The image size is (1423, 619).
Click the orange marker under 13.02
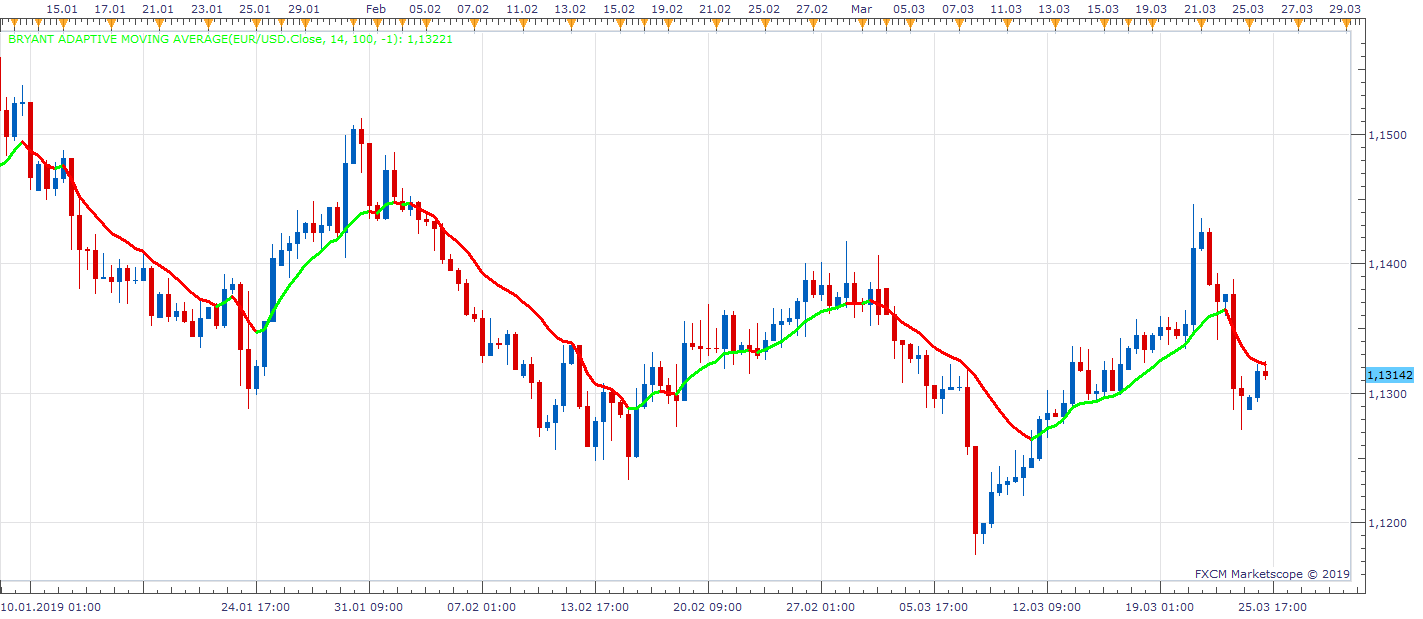pos(570,23)
